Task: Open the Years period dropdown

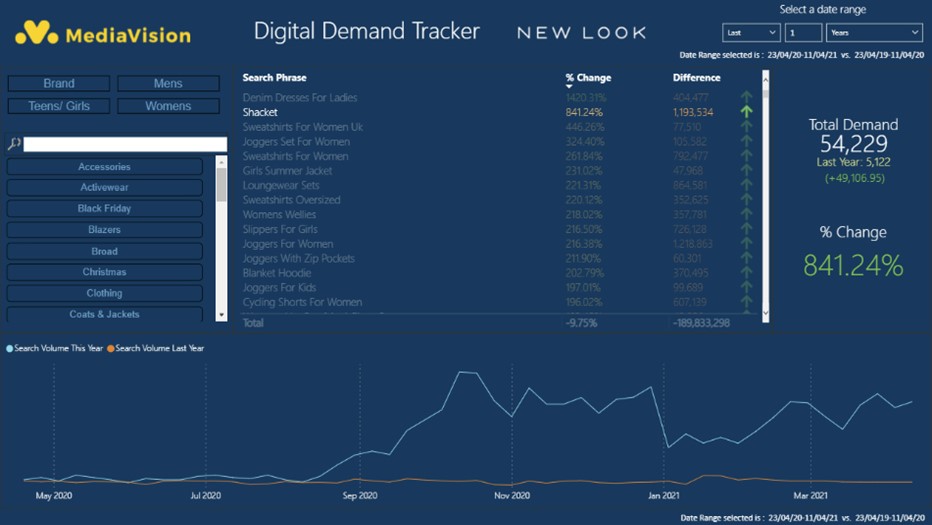Action: click(873, 33)
